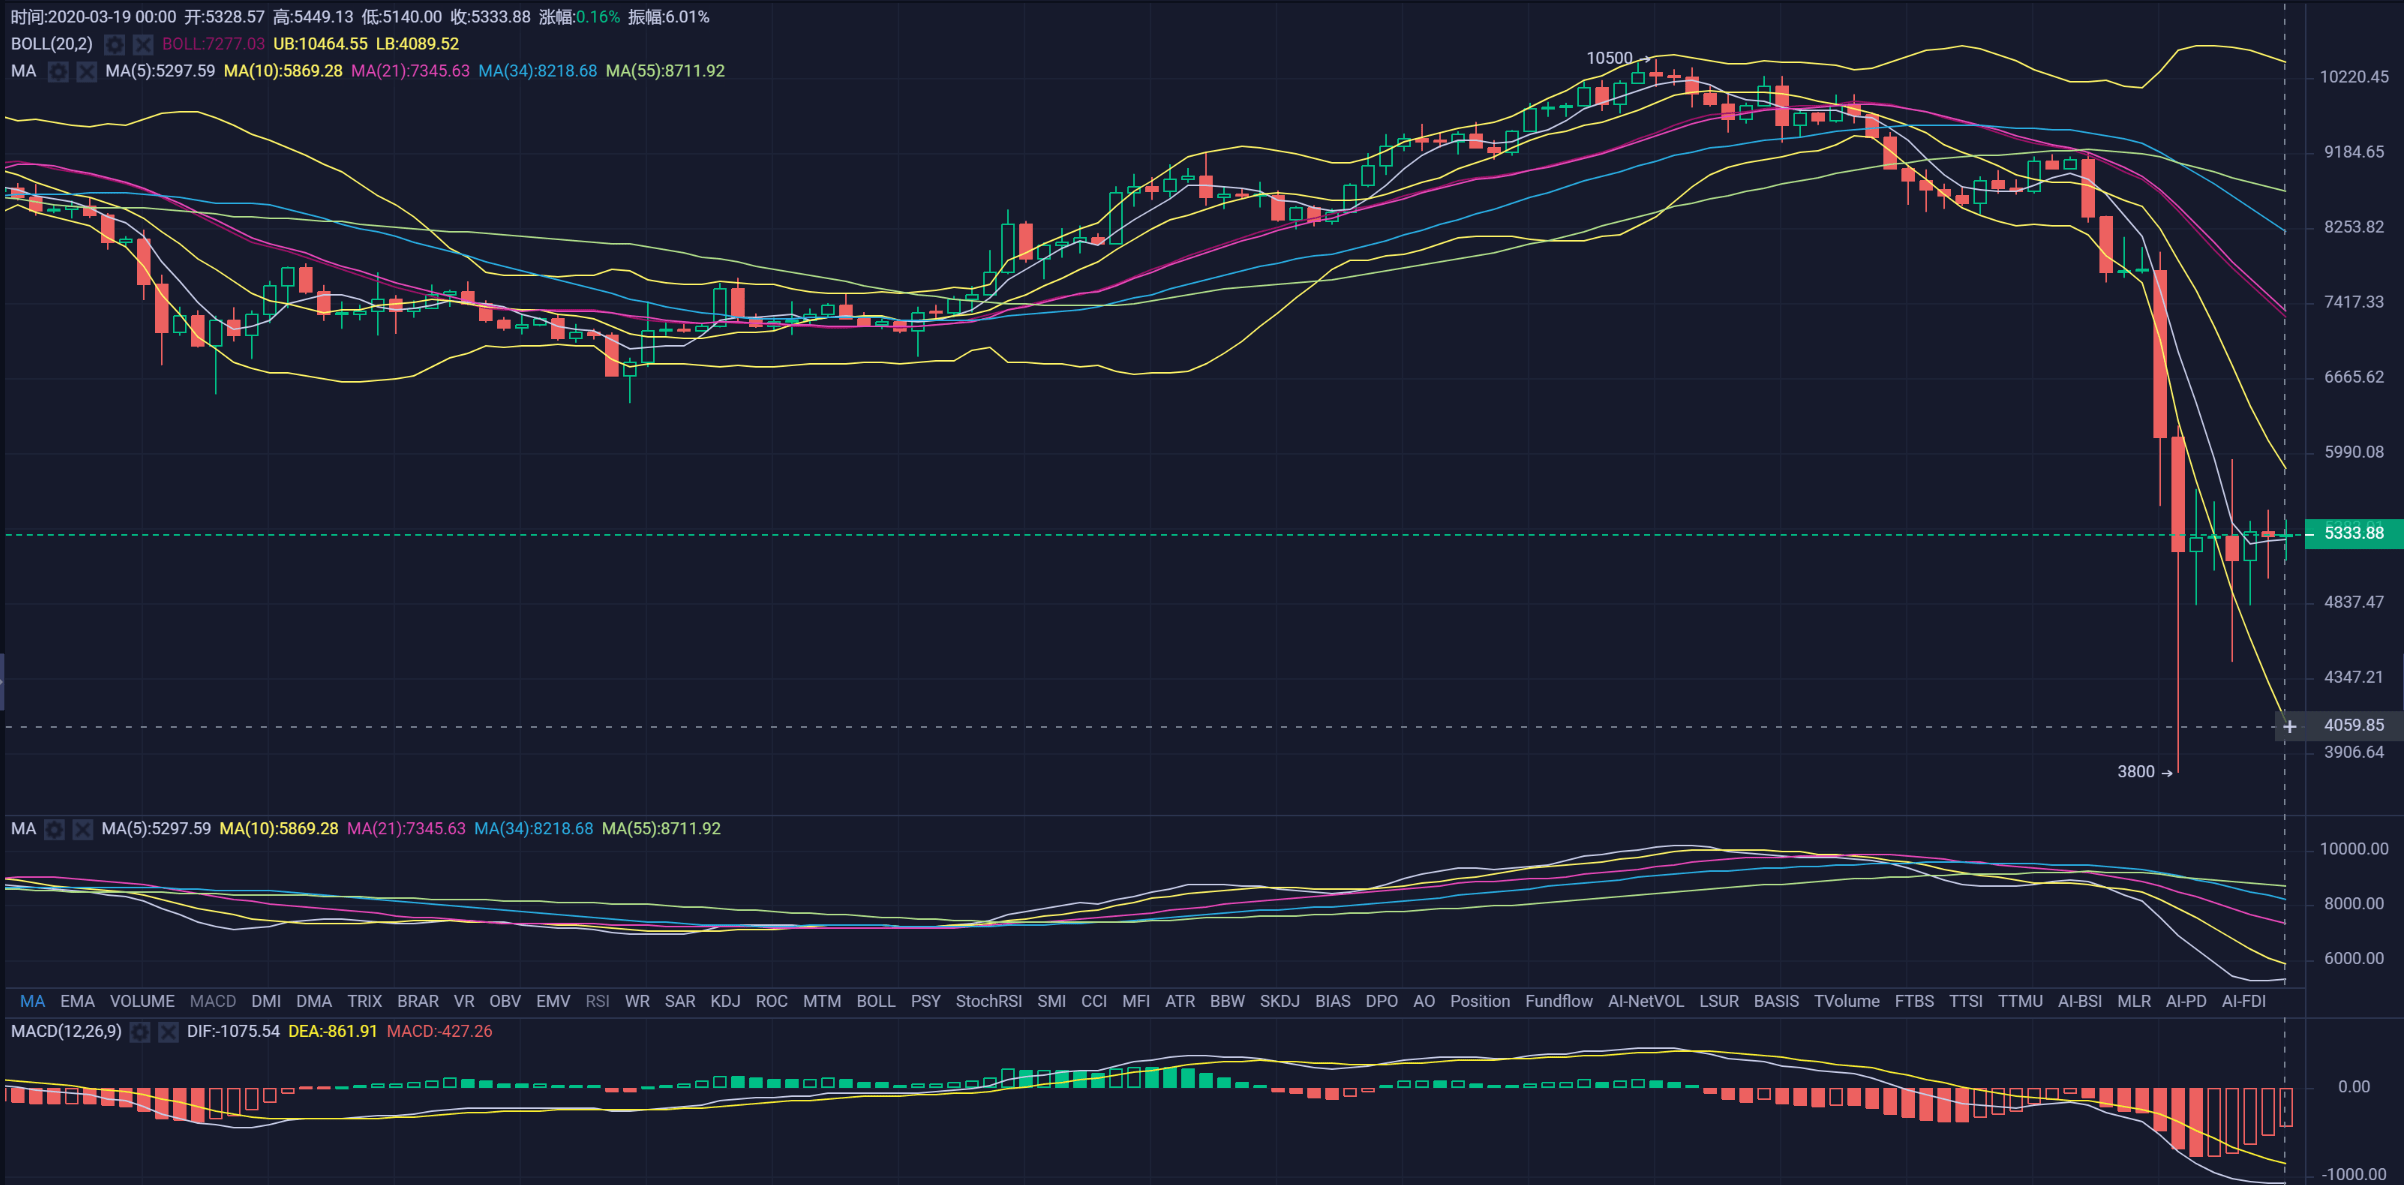Select the MLR indicator
Screen dimensions: 2404x1185
[x=2134, y=1001]
